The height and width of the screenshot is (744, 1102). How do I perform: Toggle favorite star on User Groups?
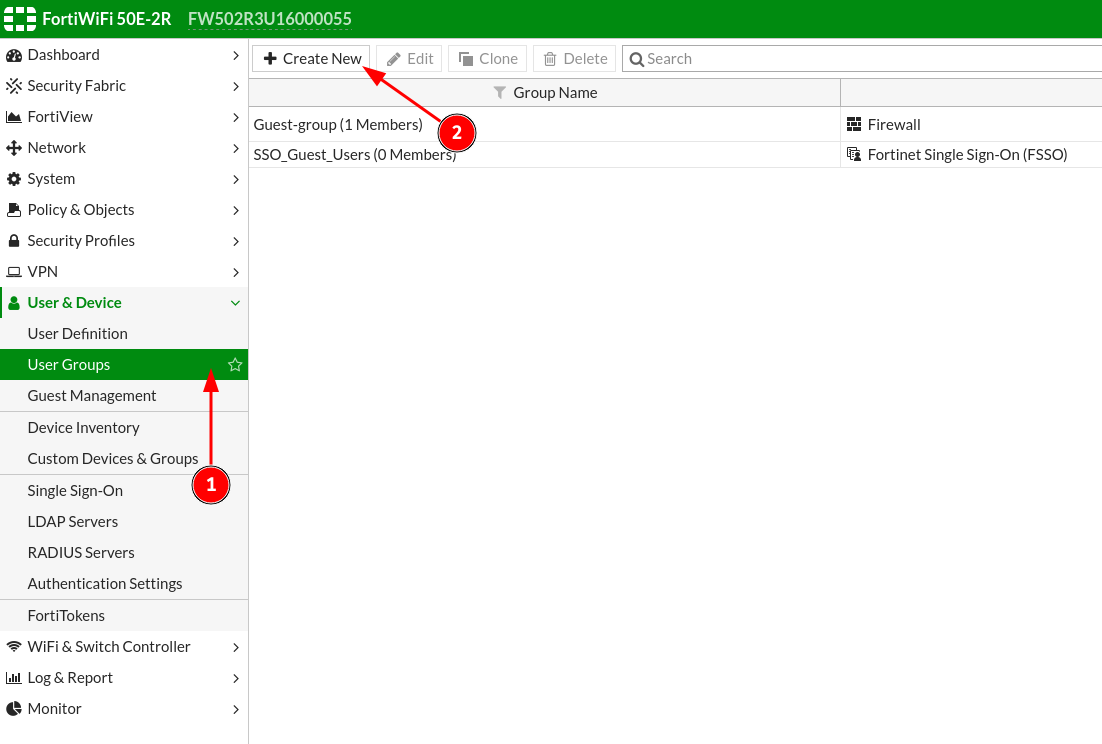235,365
